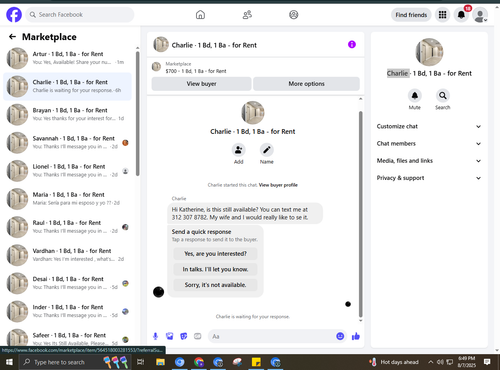
Task: Click the Name pencil icon
Action: [x=267, y=150]
